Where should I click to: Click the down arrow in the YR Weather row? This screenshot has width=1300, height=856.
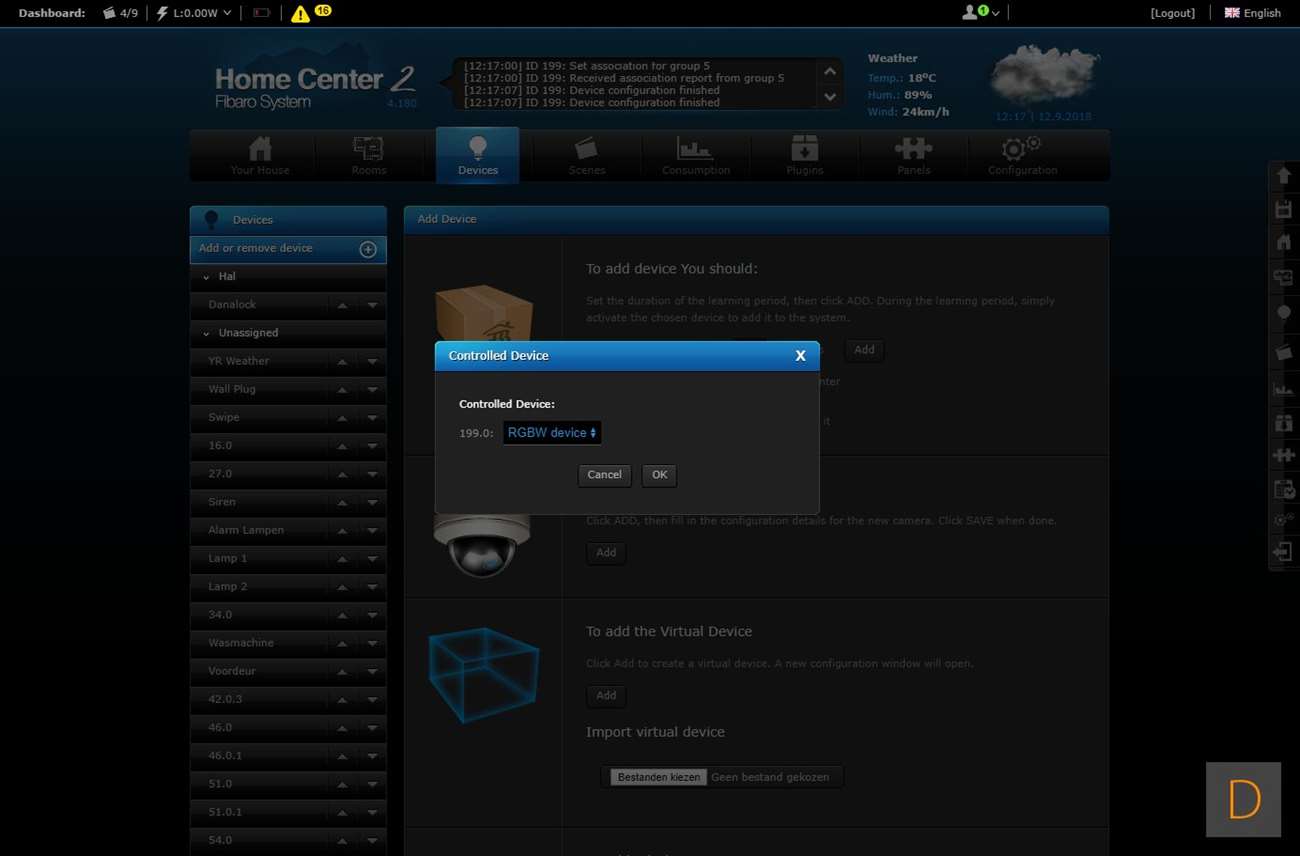click(372, 361)
